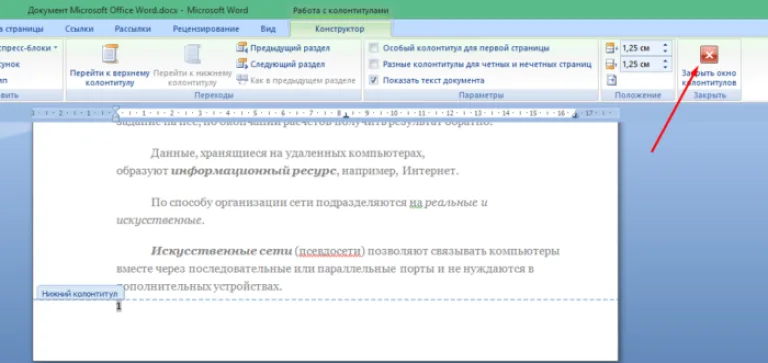Open the Вид tab
The width and height of the screenshot is (768, 363).
[268, 29]
